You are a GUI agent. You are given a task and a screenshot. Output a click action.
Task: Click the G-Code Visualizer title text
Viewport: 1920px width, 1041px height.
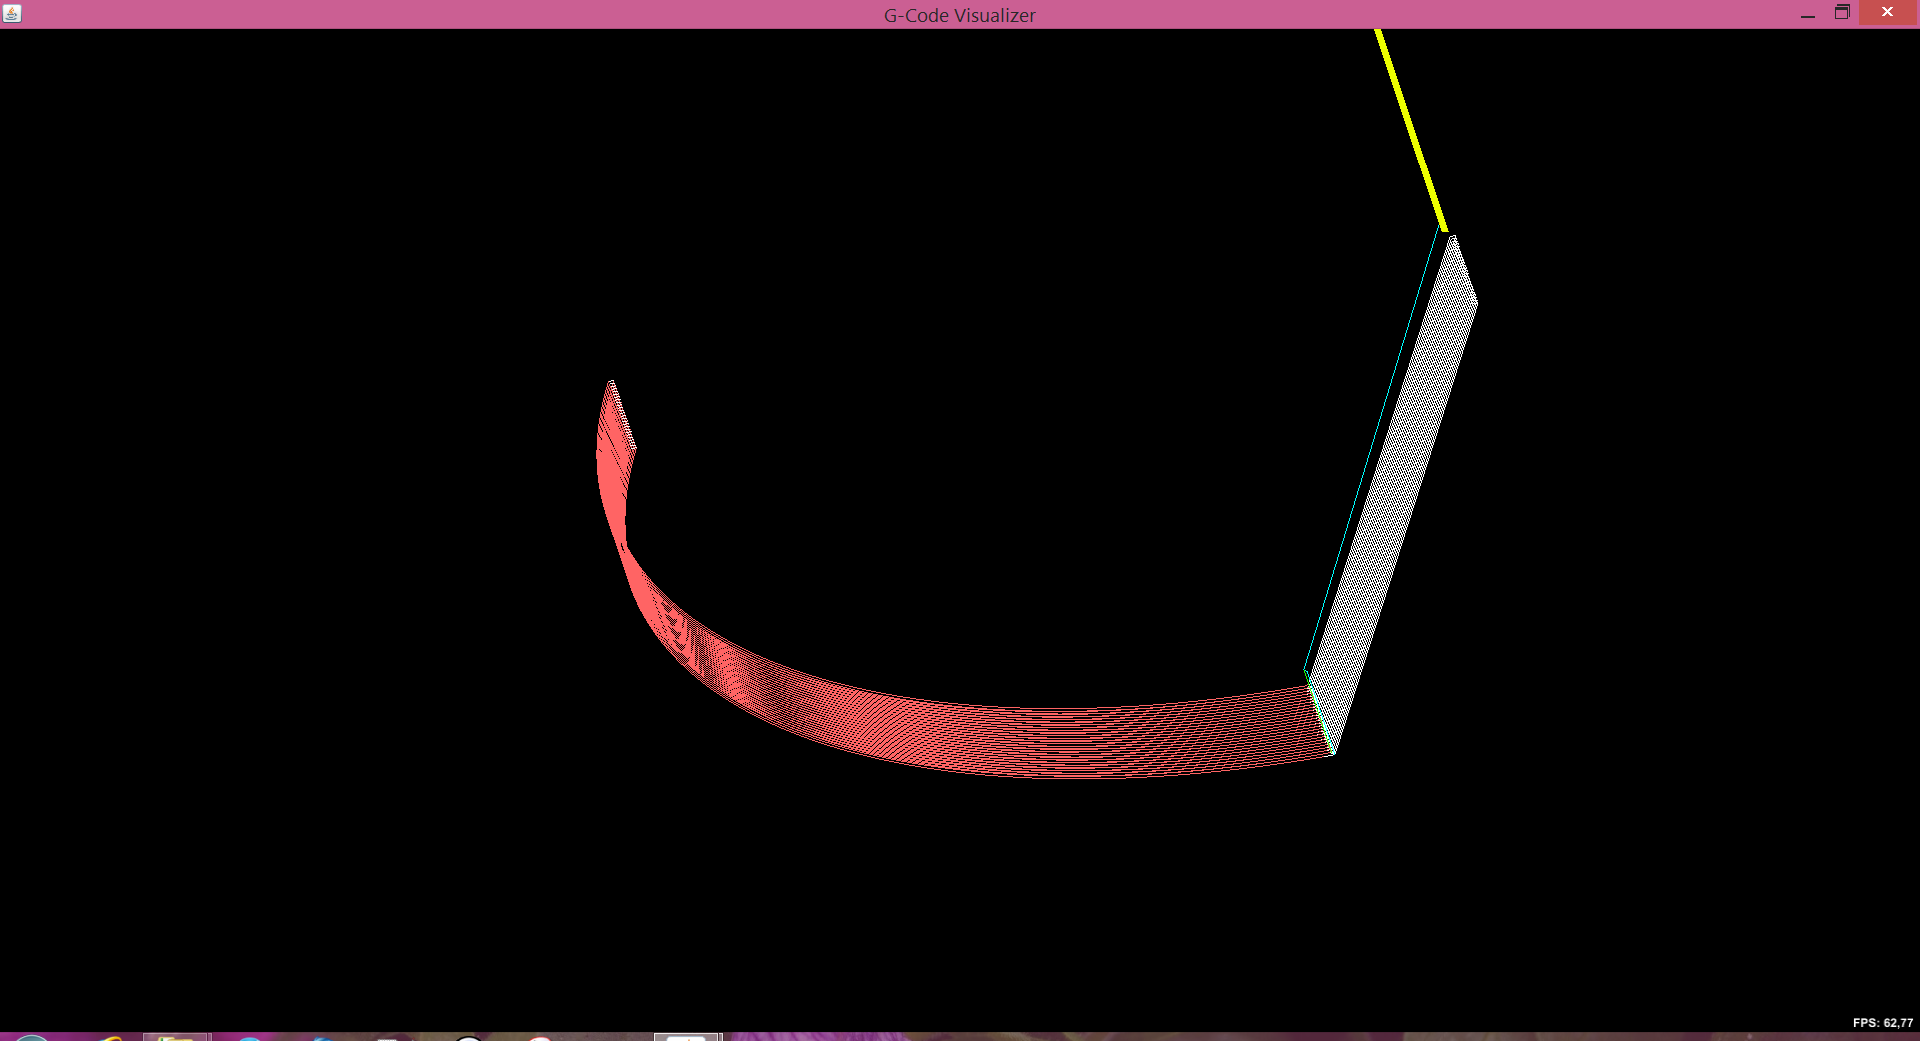(959, 15)
